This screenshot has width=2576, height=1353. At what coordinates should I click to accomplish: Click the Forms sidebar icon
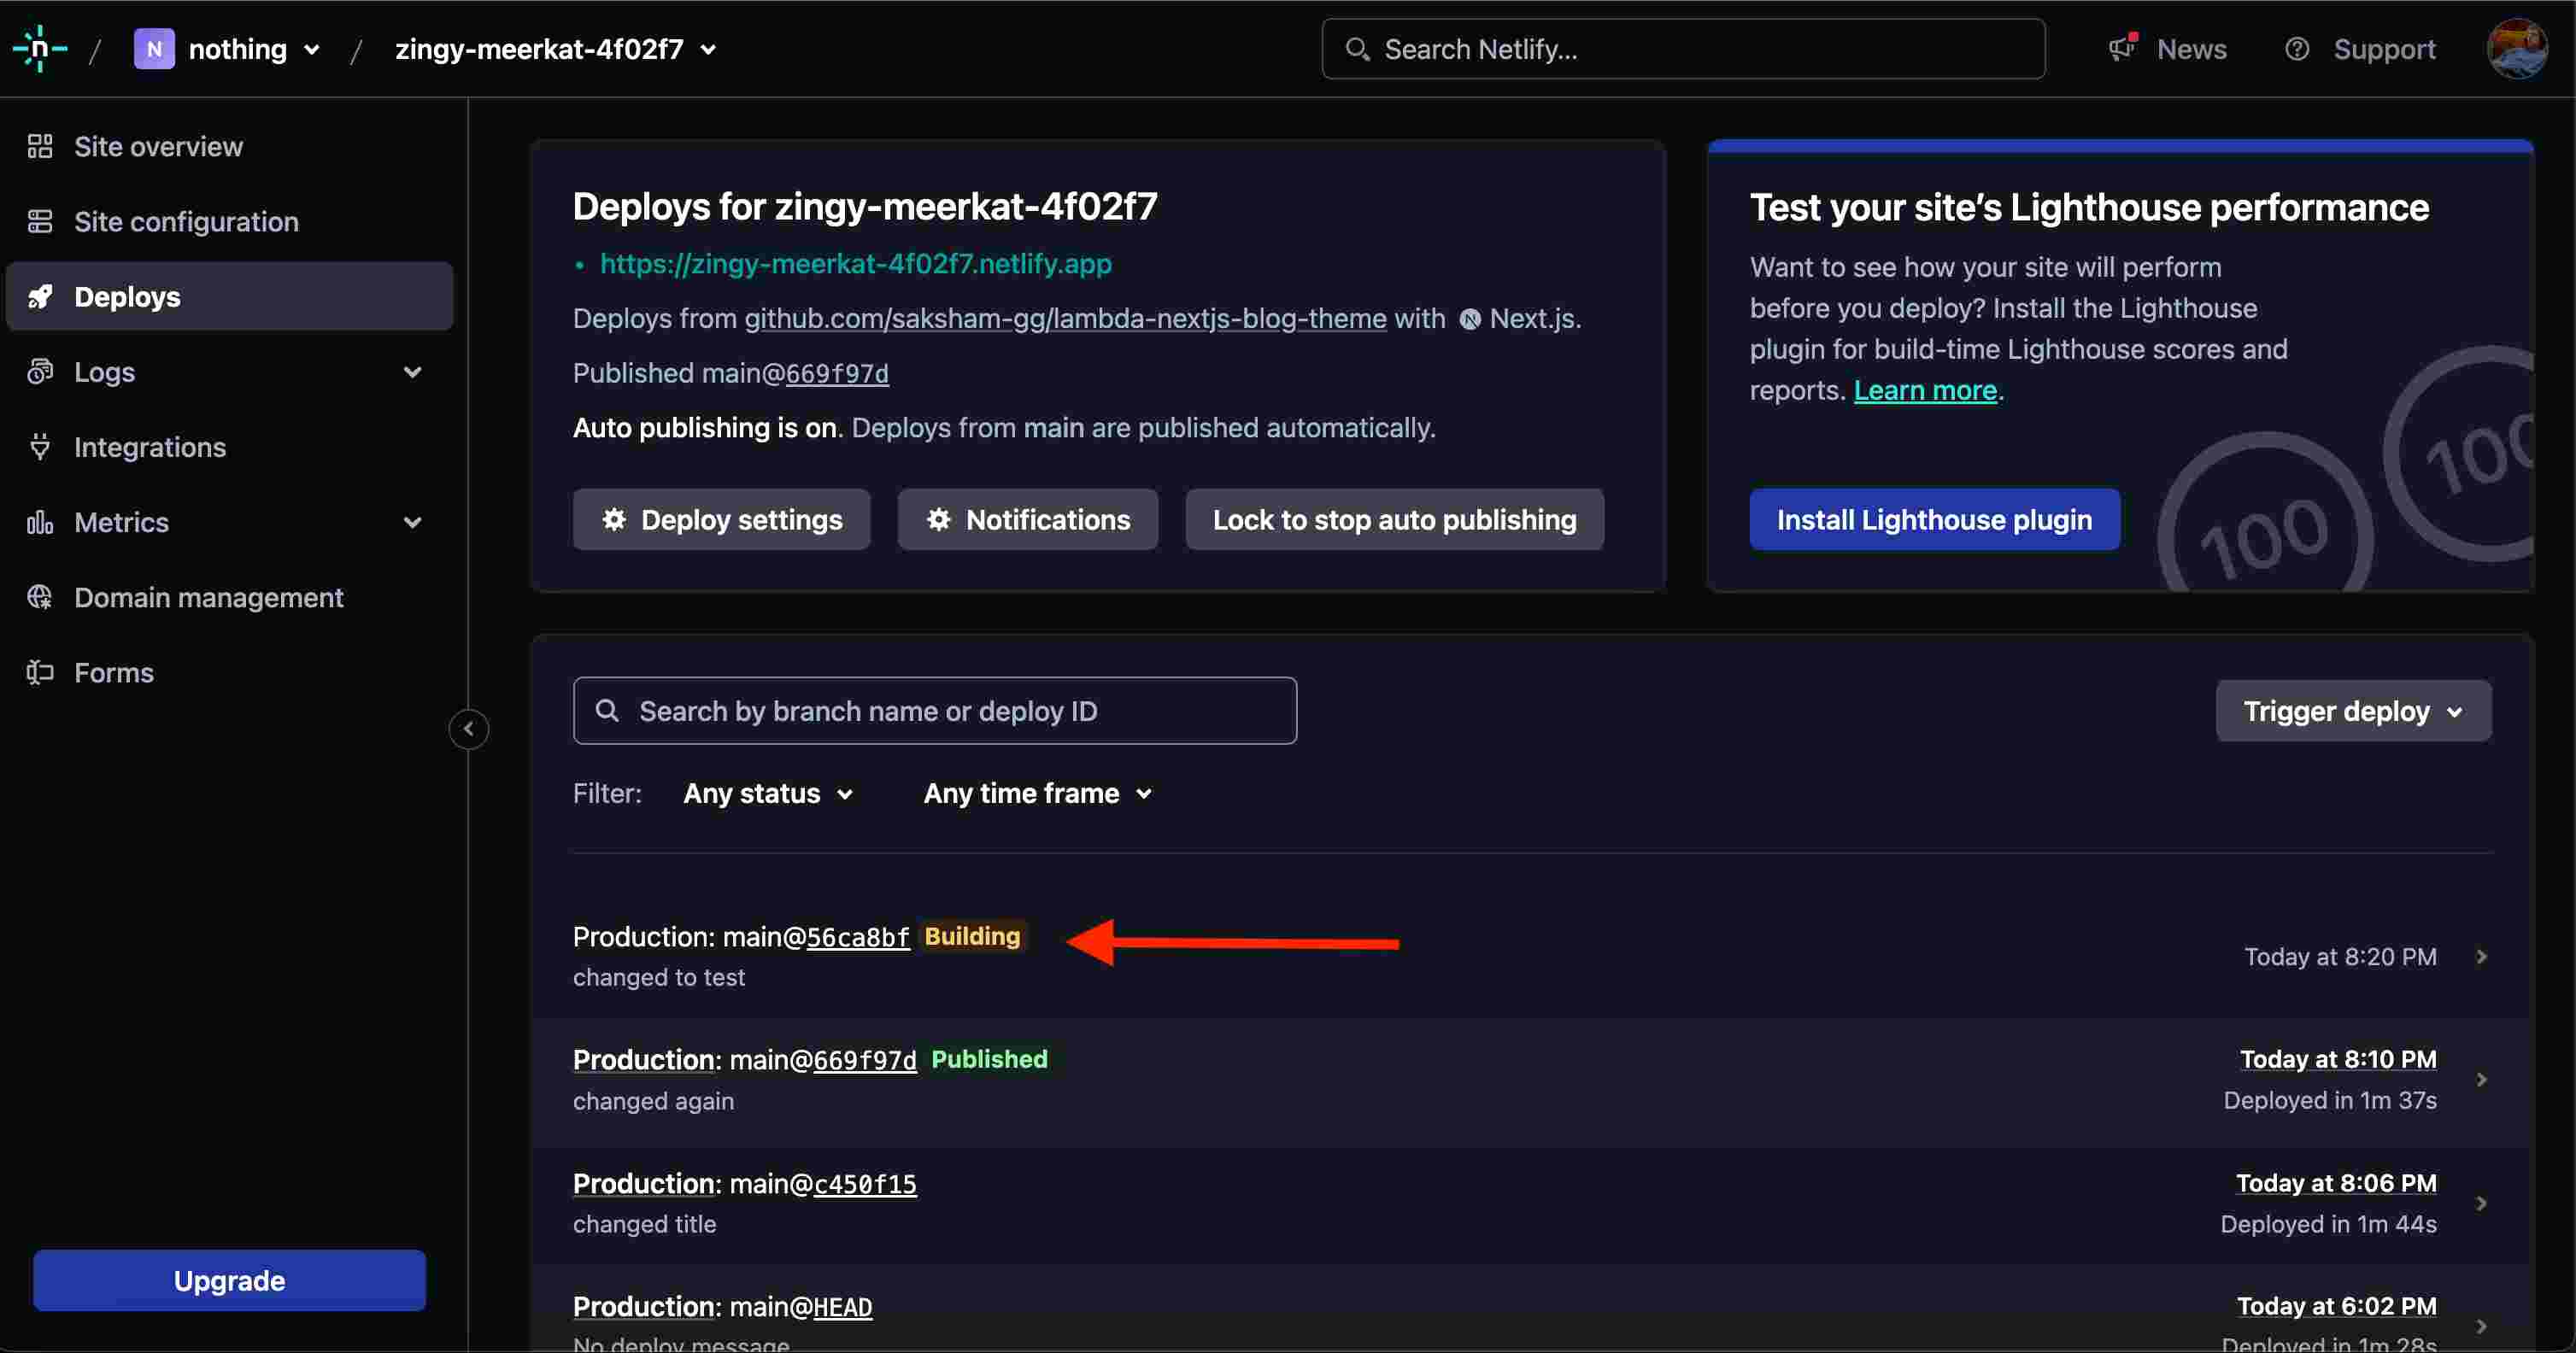tap(40, 672)
